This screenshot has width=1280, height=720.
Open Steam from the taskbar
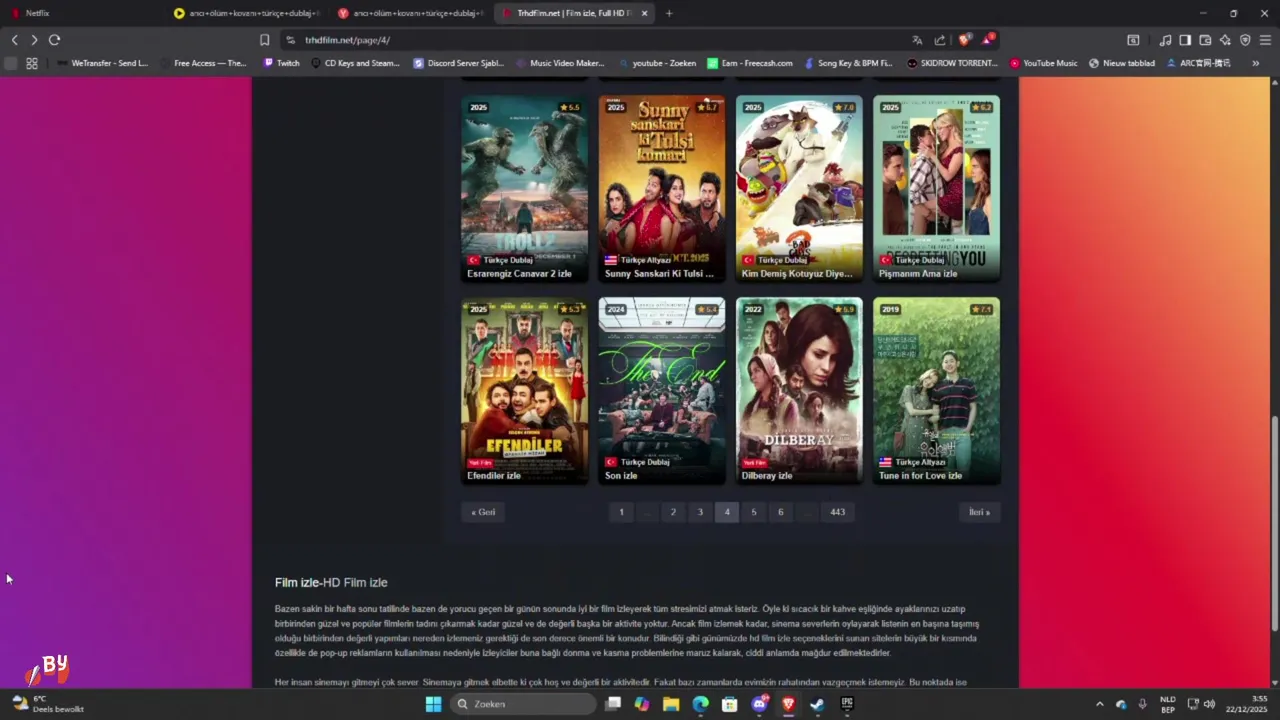pyautogui.click(x=817, y=704)
